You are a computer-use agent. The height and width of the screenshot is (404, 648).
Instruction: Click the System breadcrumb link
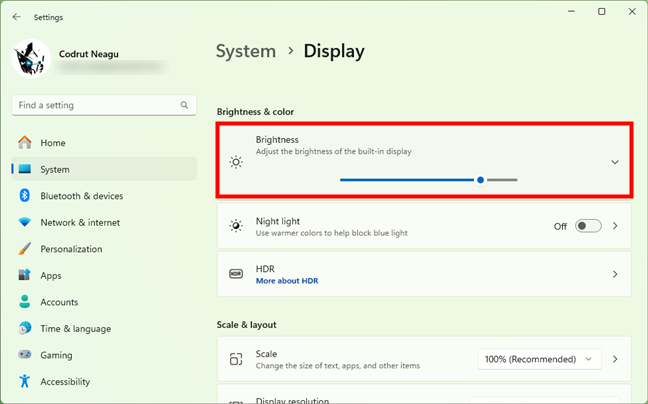pos(246,51)
